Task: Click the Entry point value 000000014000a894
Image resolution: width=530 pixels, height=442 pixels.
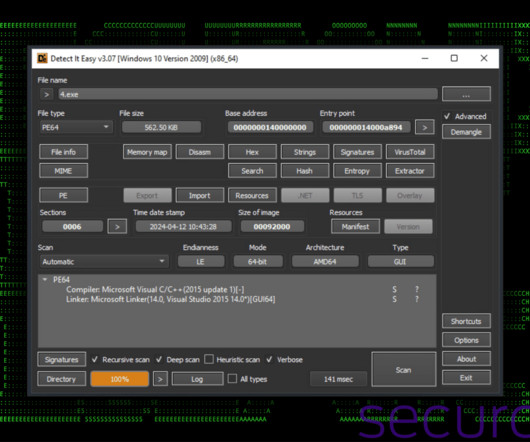Action: coord(366,127)
